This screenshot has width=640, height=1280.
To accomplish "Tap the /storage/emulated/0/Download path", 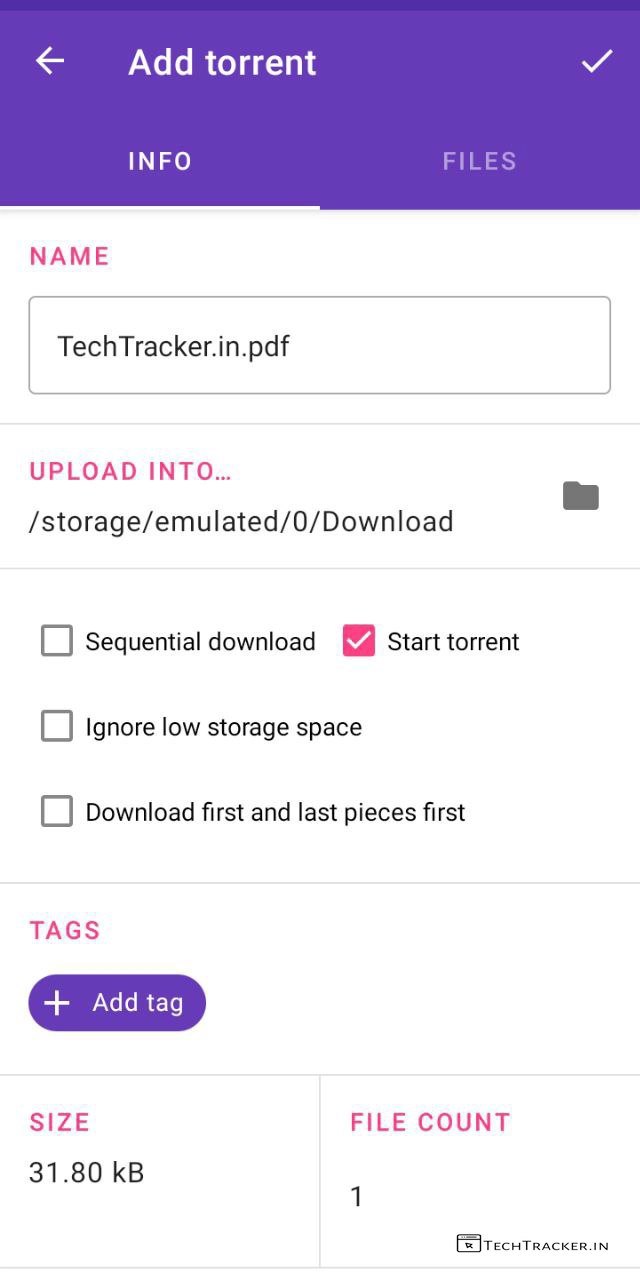I will click(241, 521).
